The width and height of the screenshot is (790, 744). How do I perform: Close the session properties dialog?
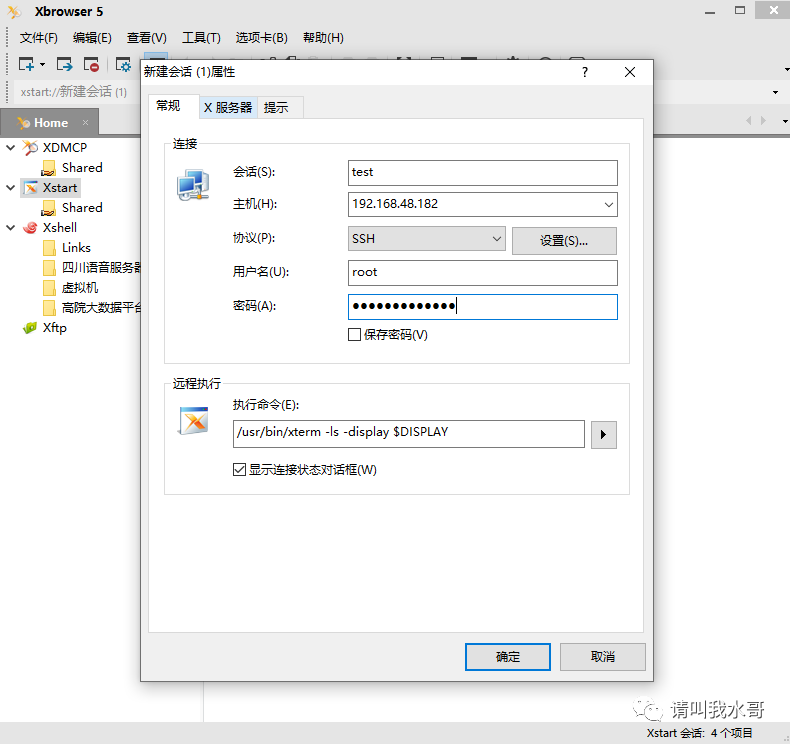(630, 72)
